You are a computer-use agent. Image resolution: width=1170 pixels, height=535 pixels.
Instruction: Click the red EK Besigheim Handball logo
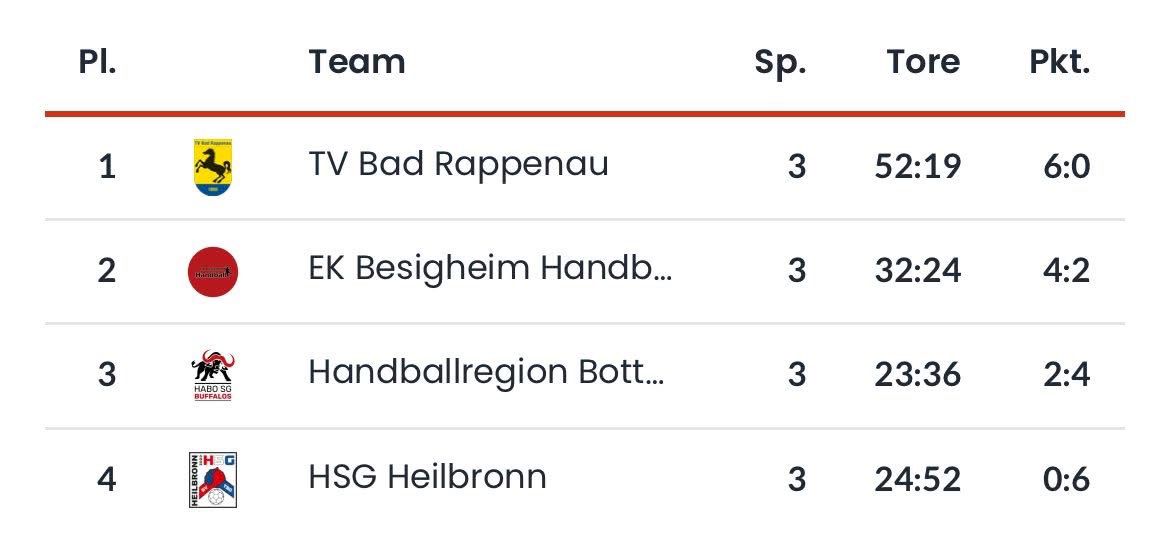tap(212, 271)
